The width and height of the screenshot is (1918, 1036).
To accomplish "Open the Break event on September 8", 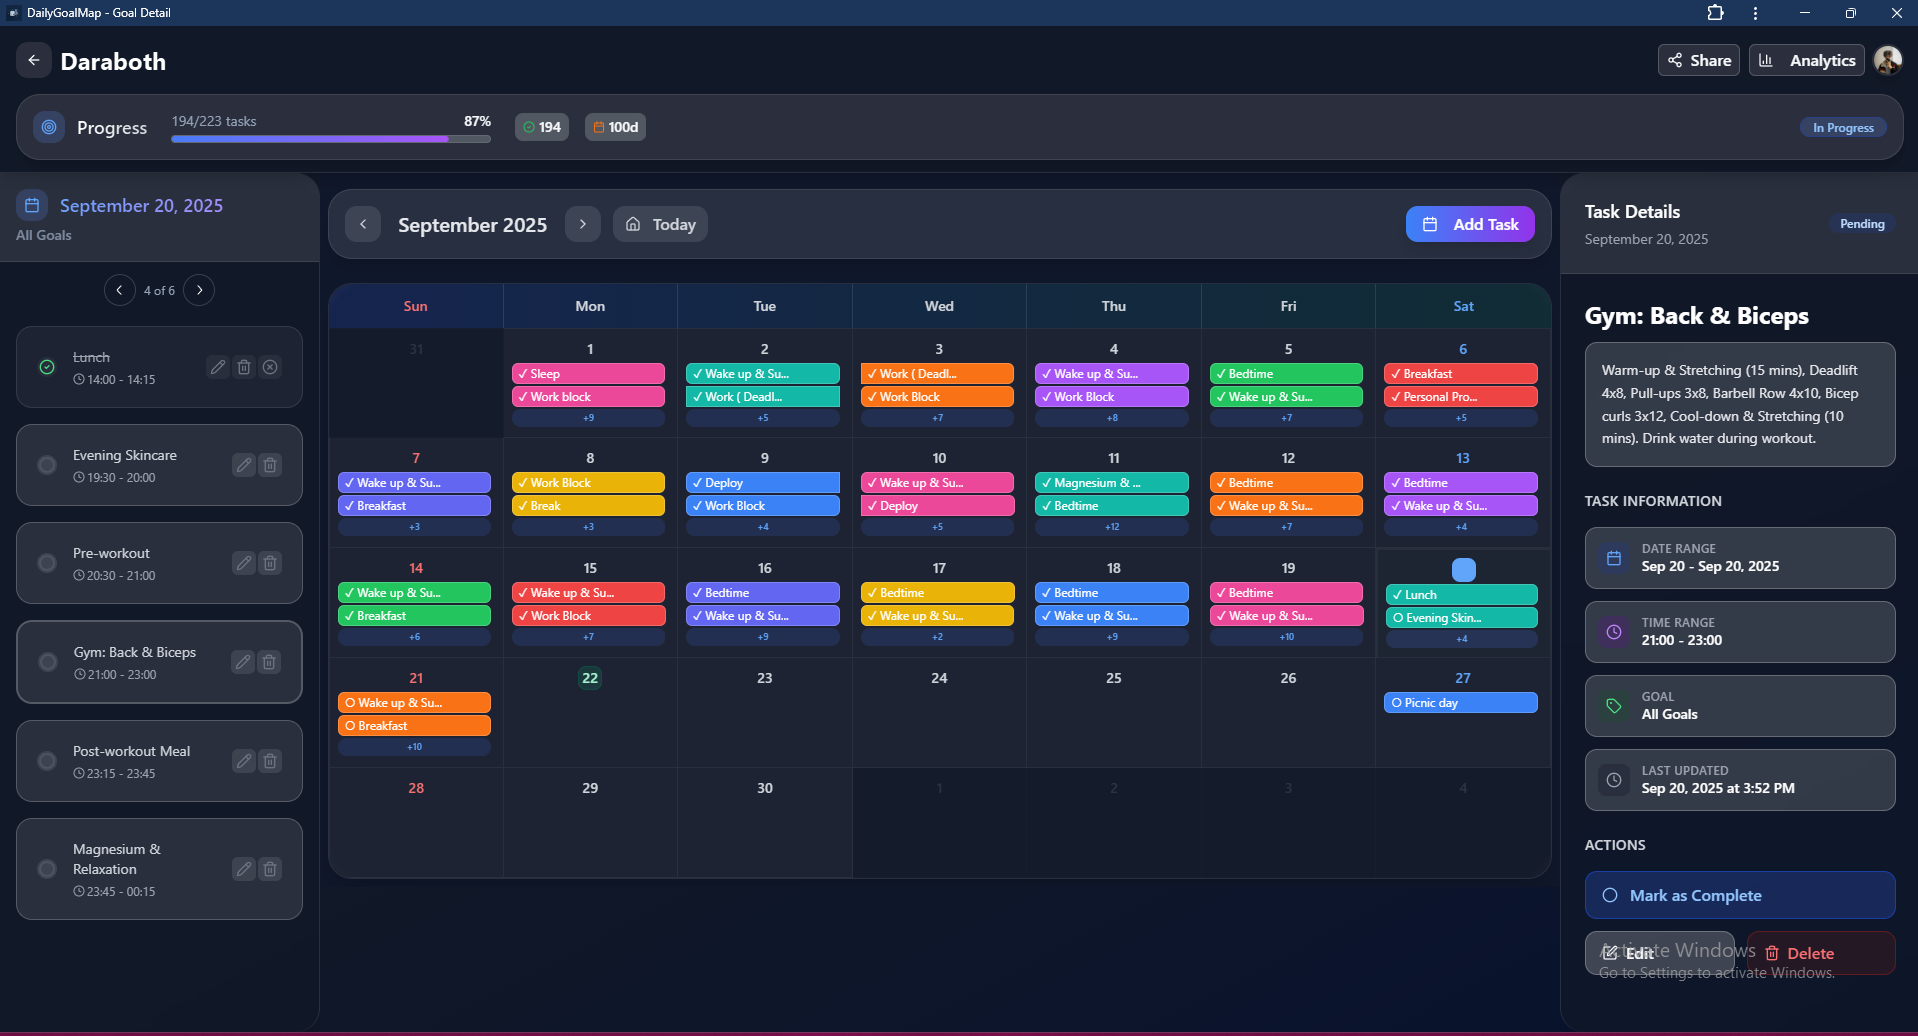I will (x=588, y=506).
